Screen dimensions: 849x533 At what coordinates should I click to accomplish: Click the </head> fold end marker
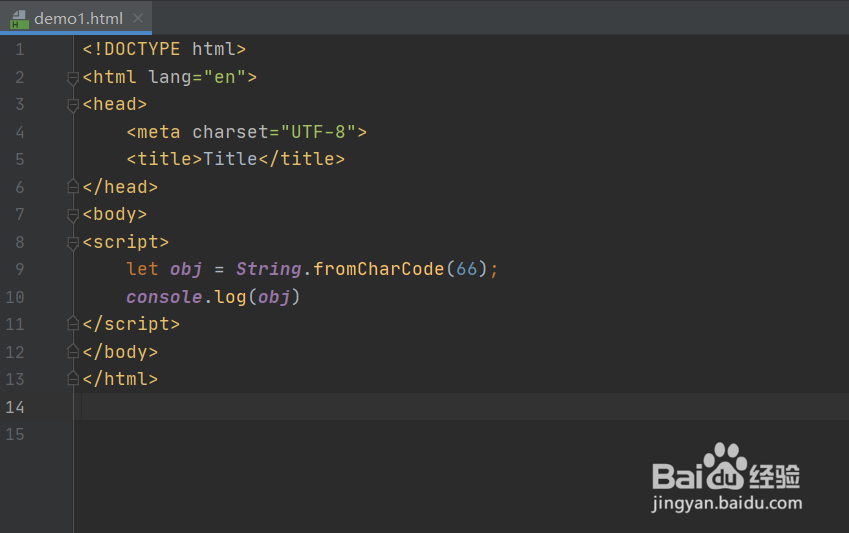click(x=73, y=187)
